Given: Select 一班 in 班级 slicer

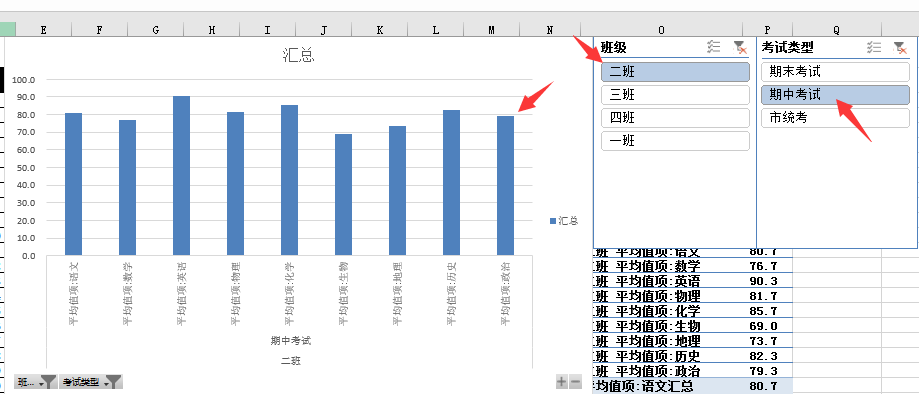Looking at the screenshot, I should tap(675, 141).
